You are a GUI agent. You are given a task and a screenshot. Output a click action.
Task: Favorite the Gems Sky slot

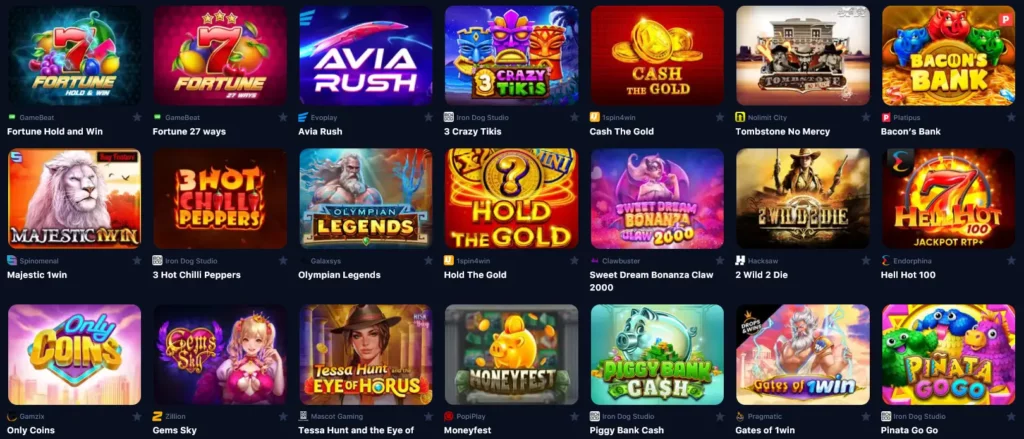coord(283,415)
